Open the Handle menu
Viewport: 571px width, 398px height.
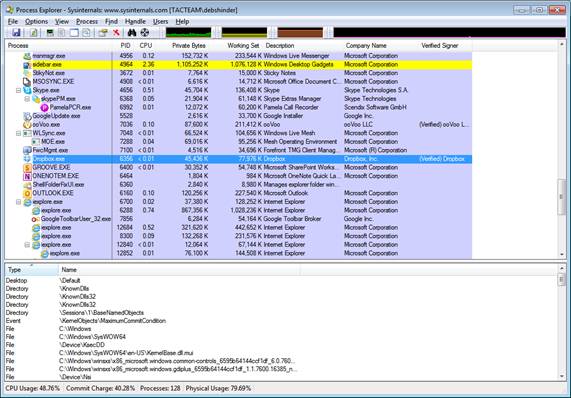pos(135,21)
